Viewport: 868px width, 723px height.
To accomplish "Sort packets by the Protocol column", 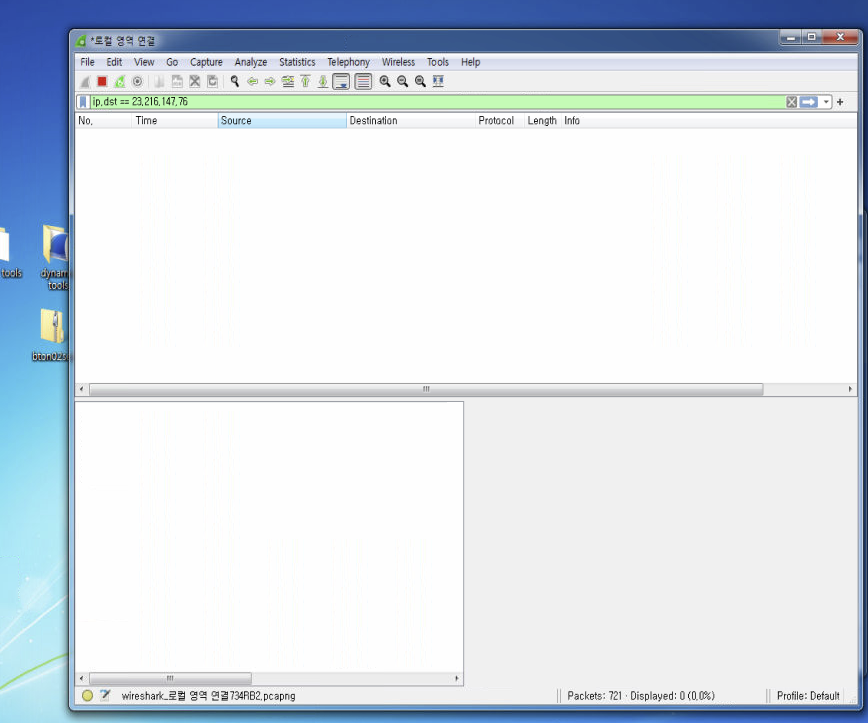I will pyautogui.click(x=500, y=121).
